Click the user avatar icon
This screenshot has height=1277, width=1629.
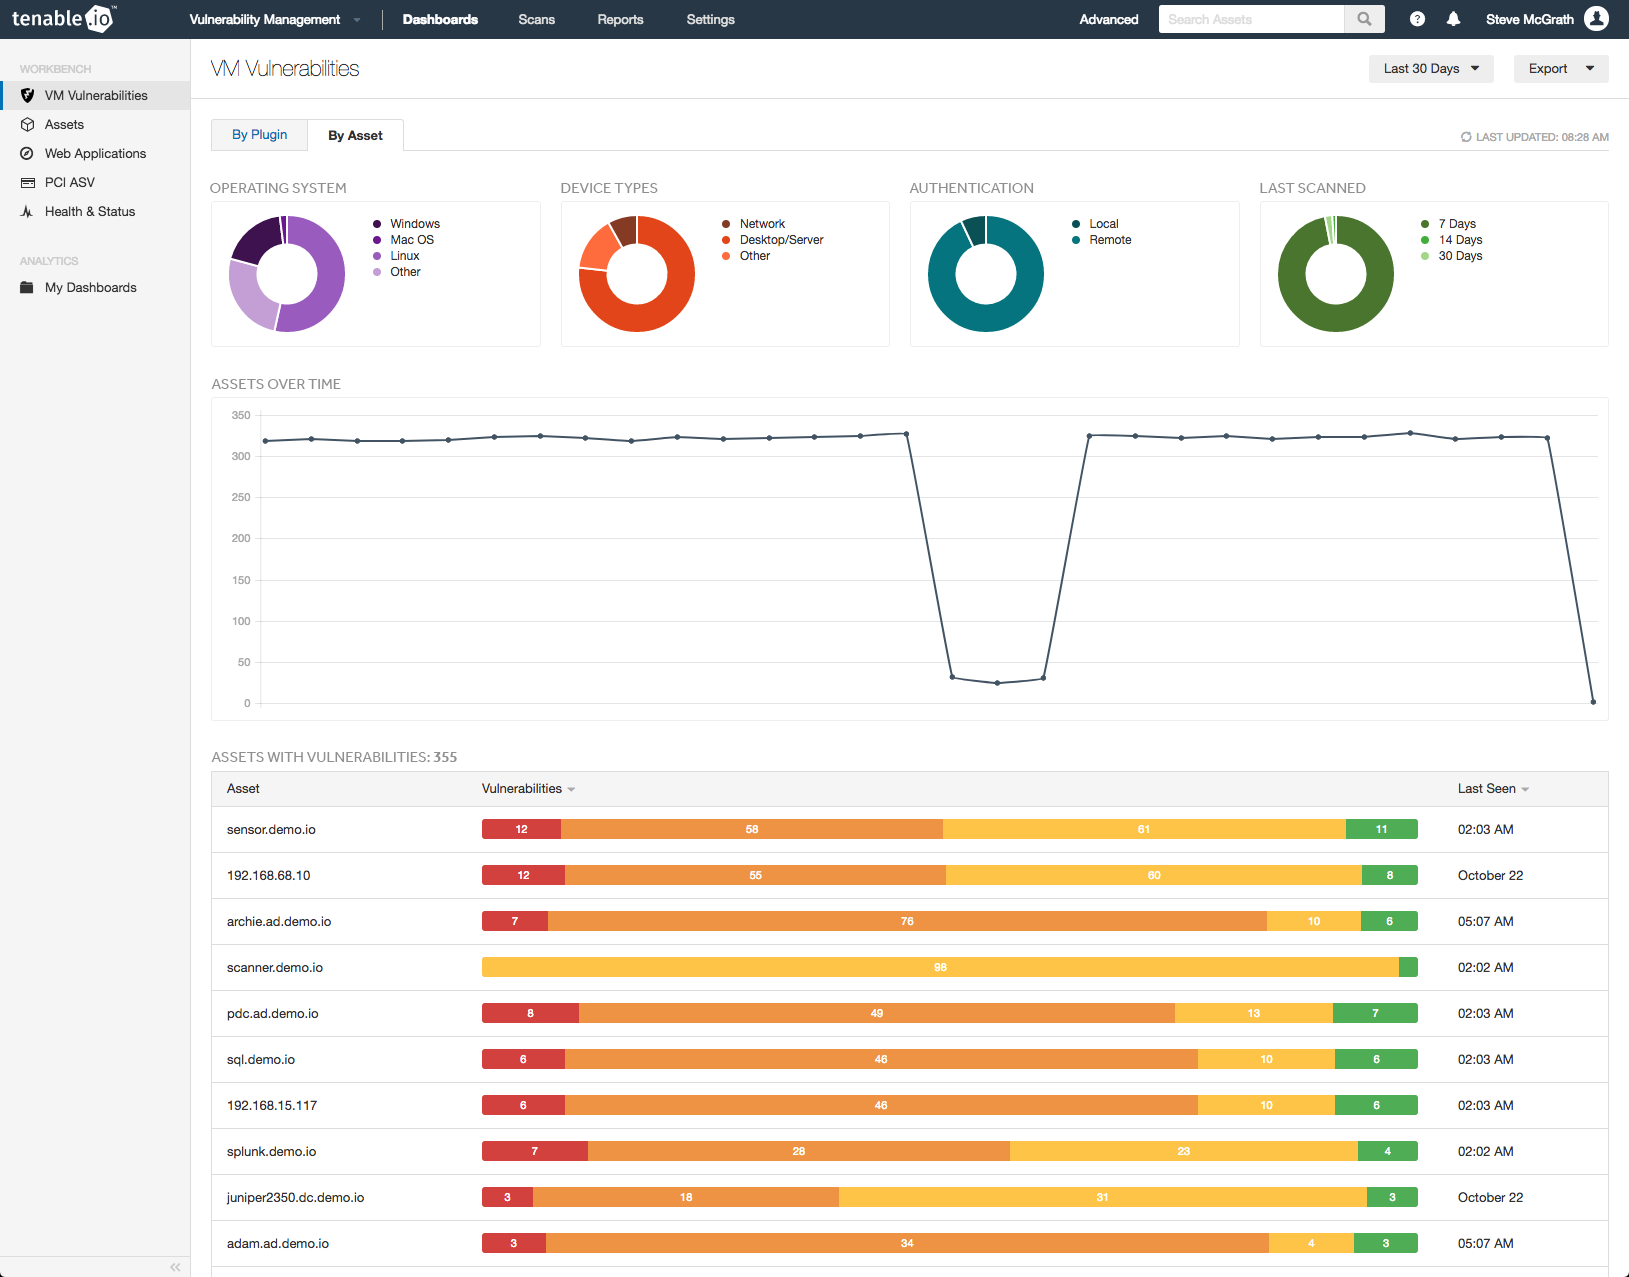tap(1597, 19)
